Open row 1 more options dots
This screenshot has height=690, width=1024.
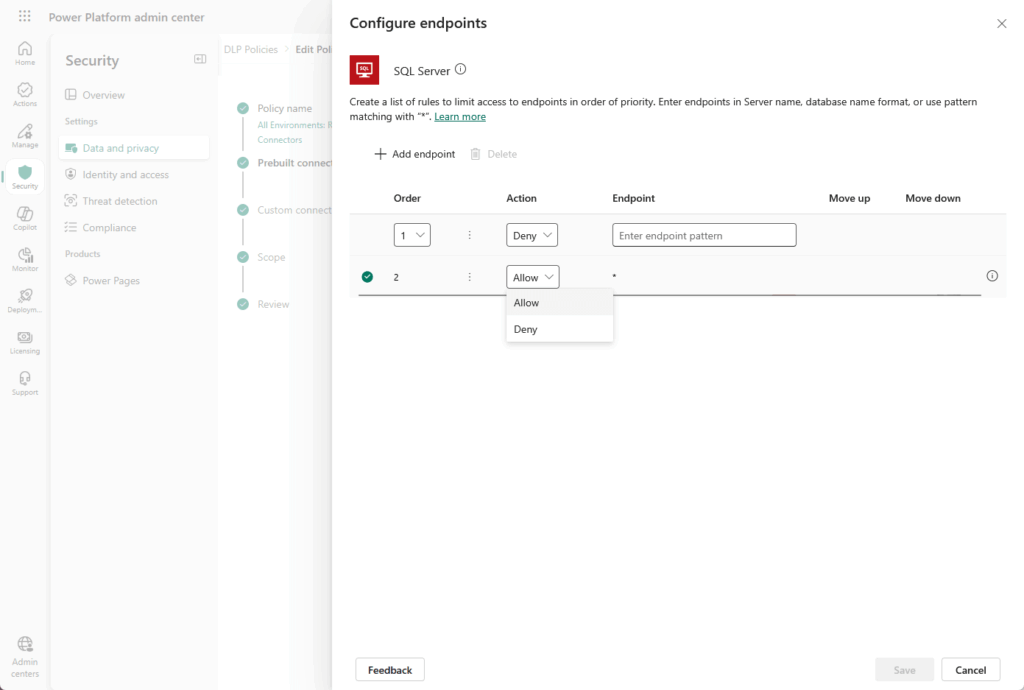click(470, 235)
